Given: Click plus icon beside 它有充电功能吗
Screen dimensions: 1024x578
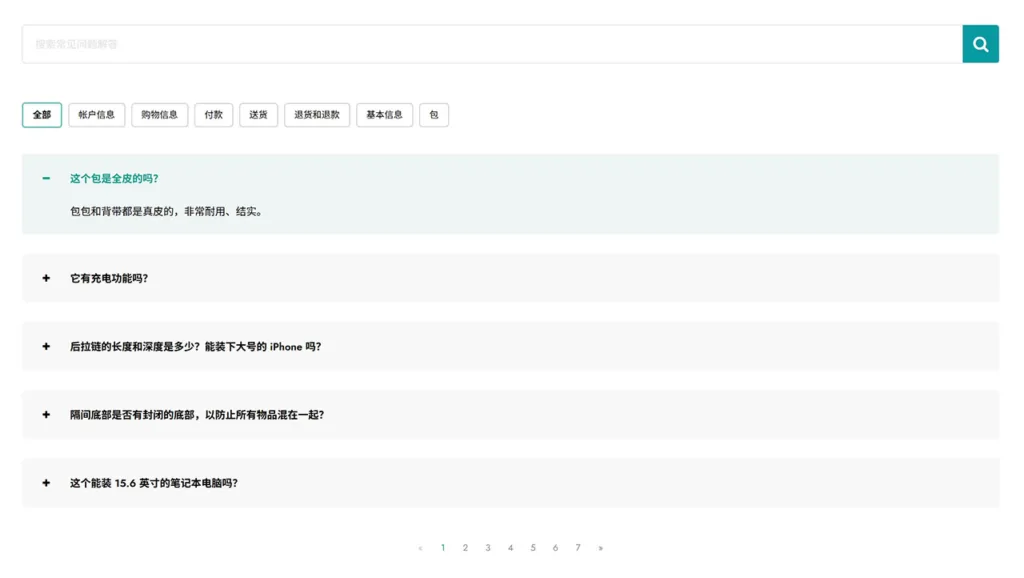Looking at the screenshot, I should click(x=46, y=278).
